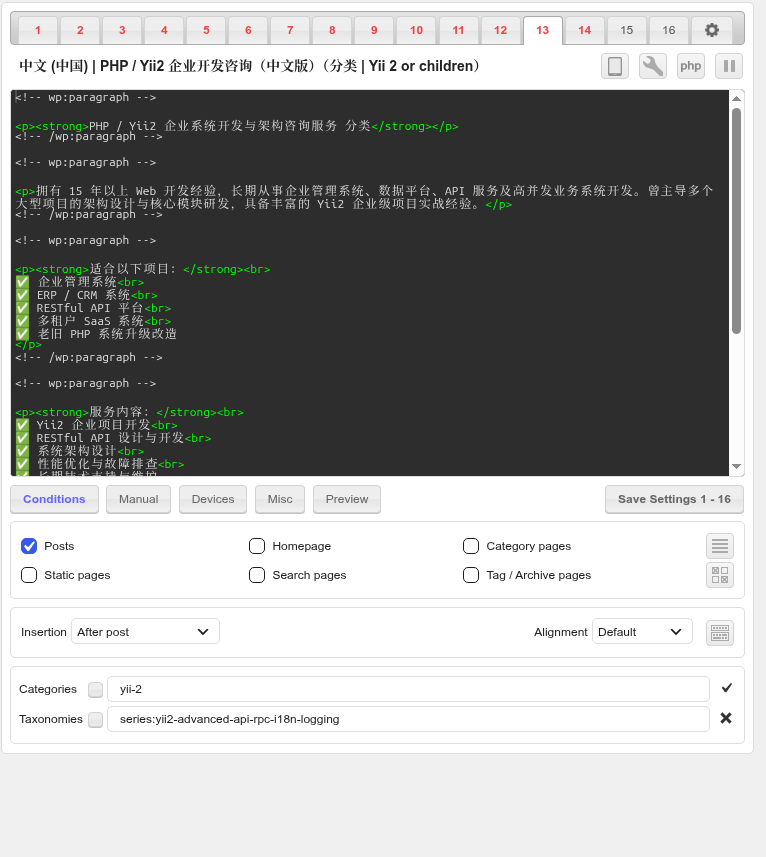Open the general settings gear tab
The height and width of the screenshot is (857, 766).
pos(711,30)
